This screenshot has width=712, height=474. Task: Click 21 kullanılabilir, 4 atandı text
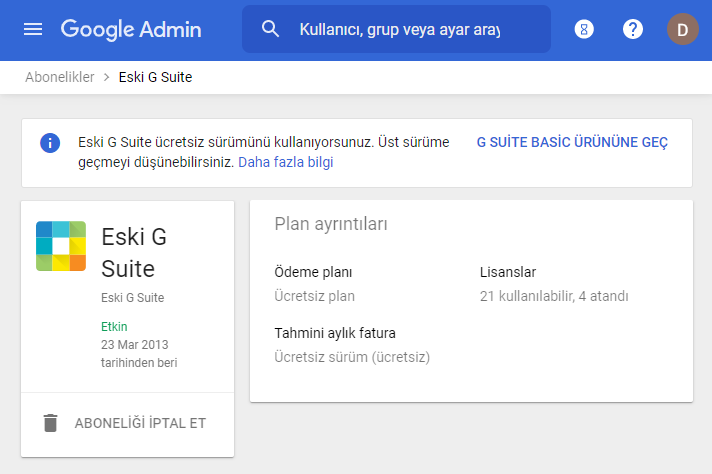(554, 296)
